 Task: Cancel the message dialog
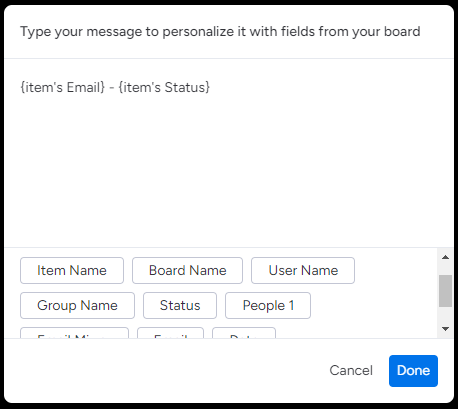coord(351,371)
